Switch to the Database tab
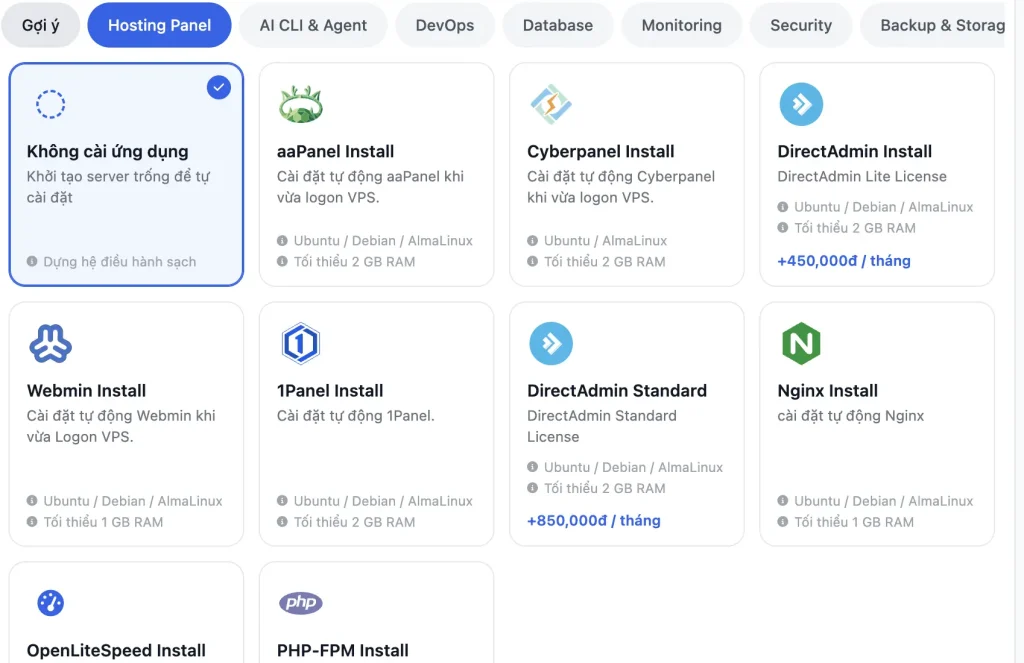The height and width of the screenshot is (663, 1024). pyautogui.click(x=558, y=25)
